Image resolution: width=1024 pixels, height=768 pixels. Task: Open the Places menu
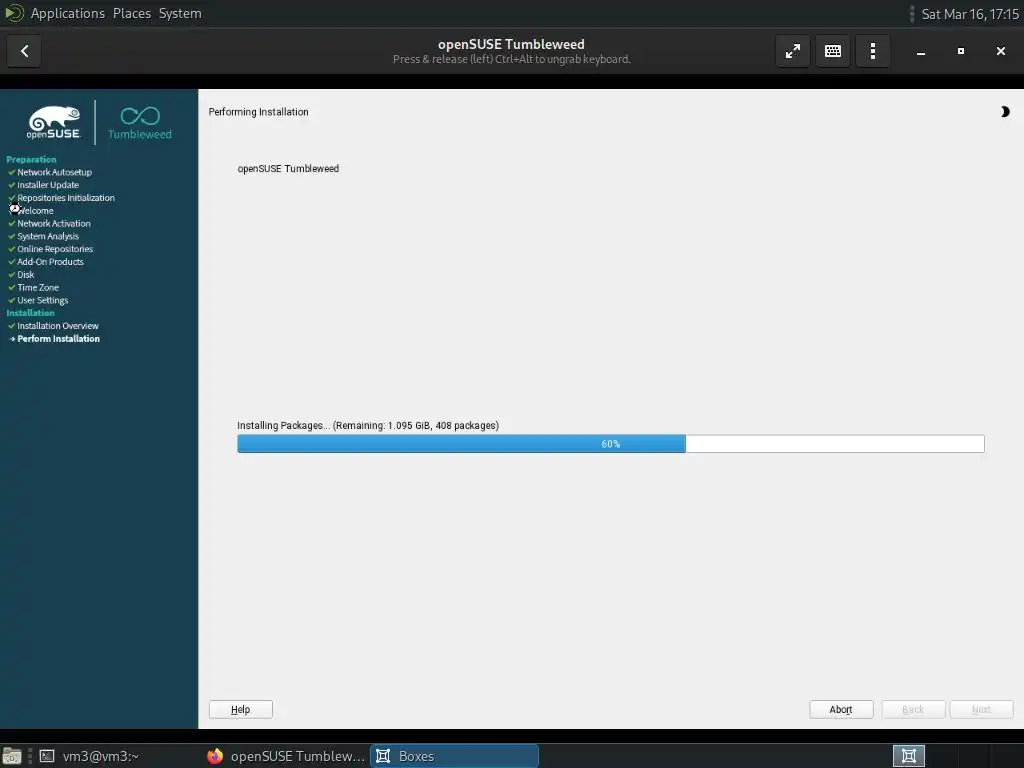click(131, 13)
